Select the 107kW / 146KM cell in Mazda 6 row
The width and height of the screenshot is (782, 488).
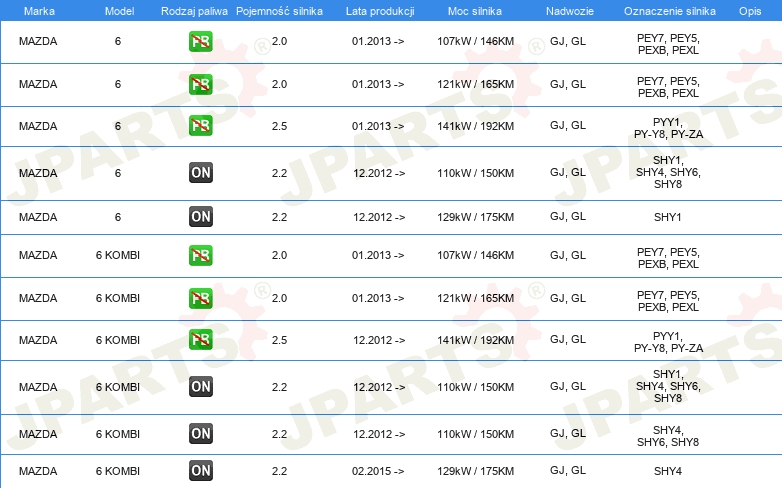[x=475, y=41]
